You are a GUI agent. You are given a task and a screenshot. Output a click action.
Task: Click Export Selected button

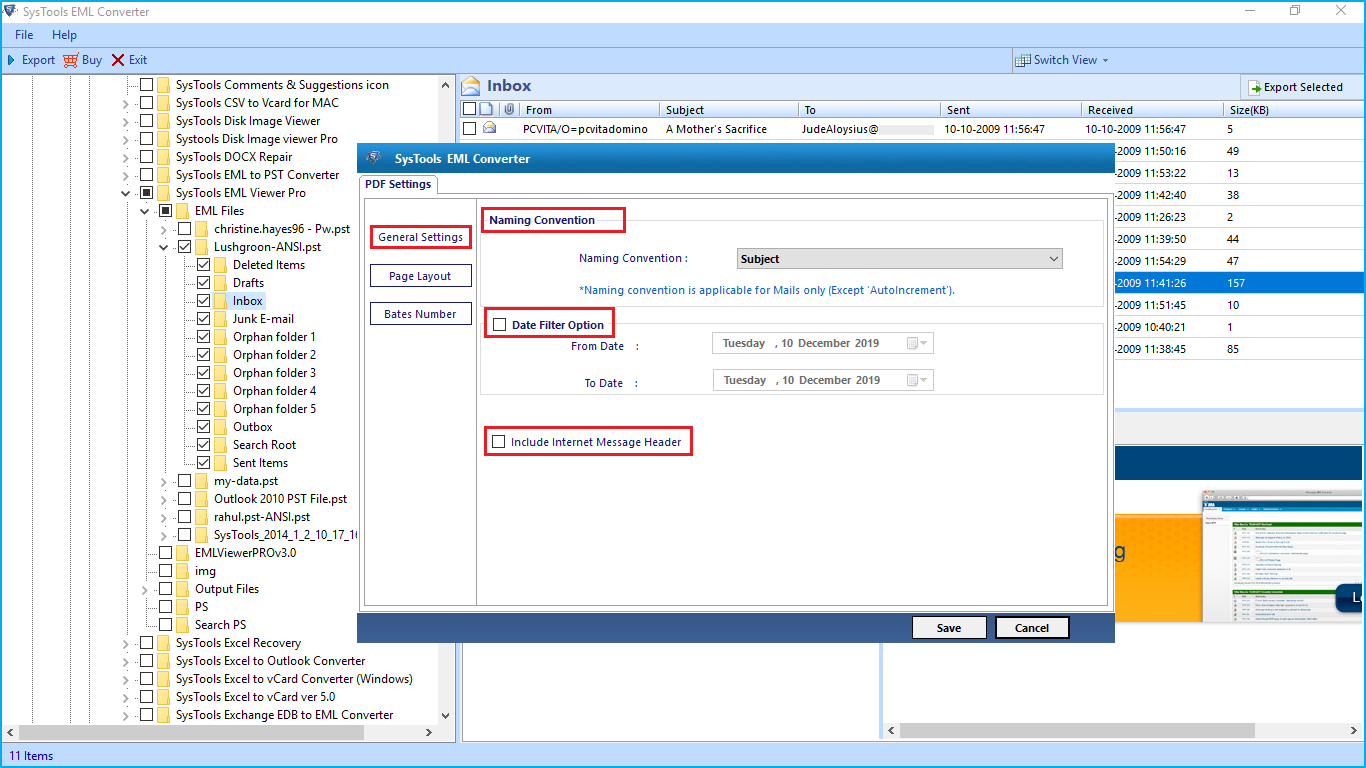pos(1295,87)
